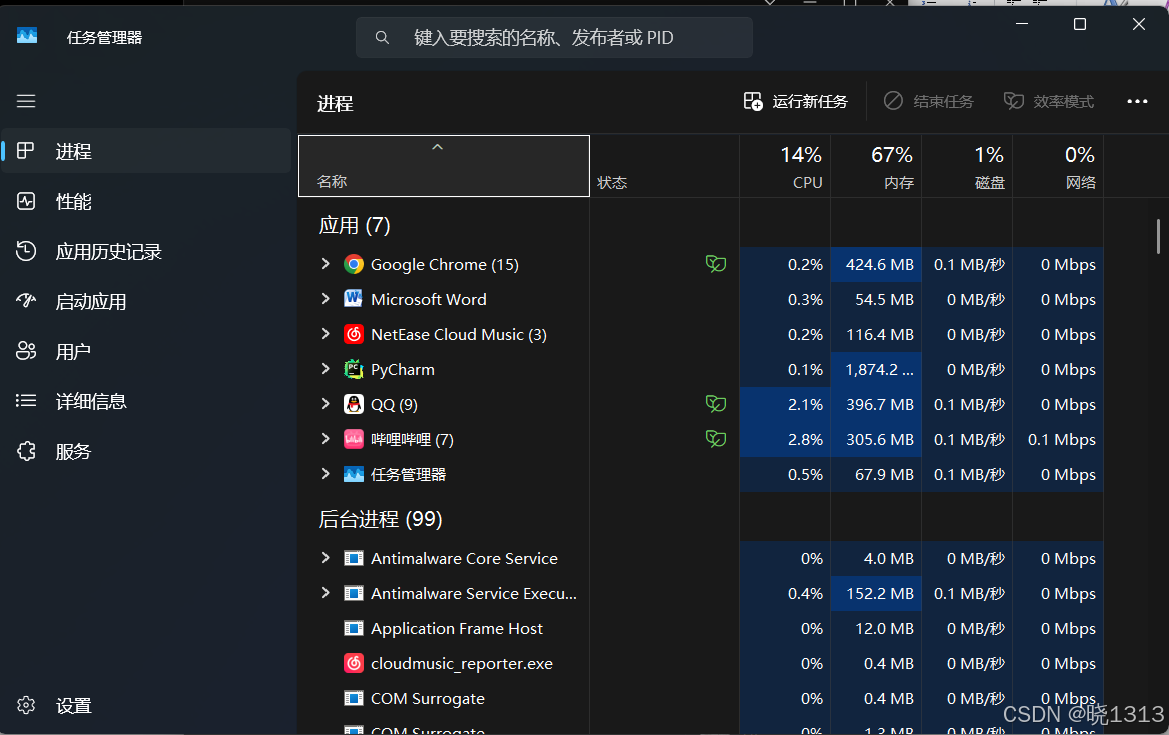Click QQ's green efficiency mode leaf icon
The image size is (1169, 735).
pyautogui.click(x=716, y=404)
